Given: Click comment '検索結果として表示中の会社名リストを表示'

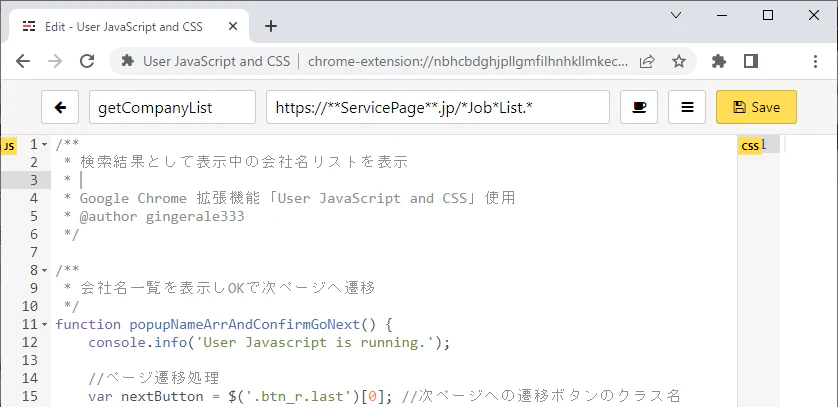Looking at the screenshot, I should click(244, 162).
